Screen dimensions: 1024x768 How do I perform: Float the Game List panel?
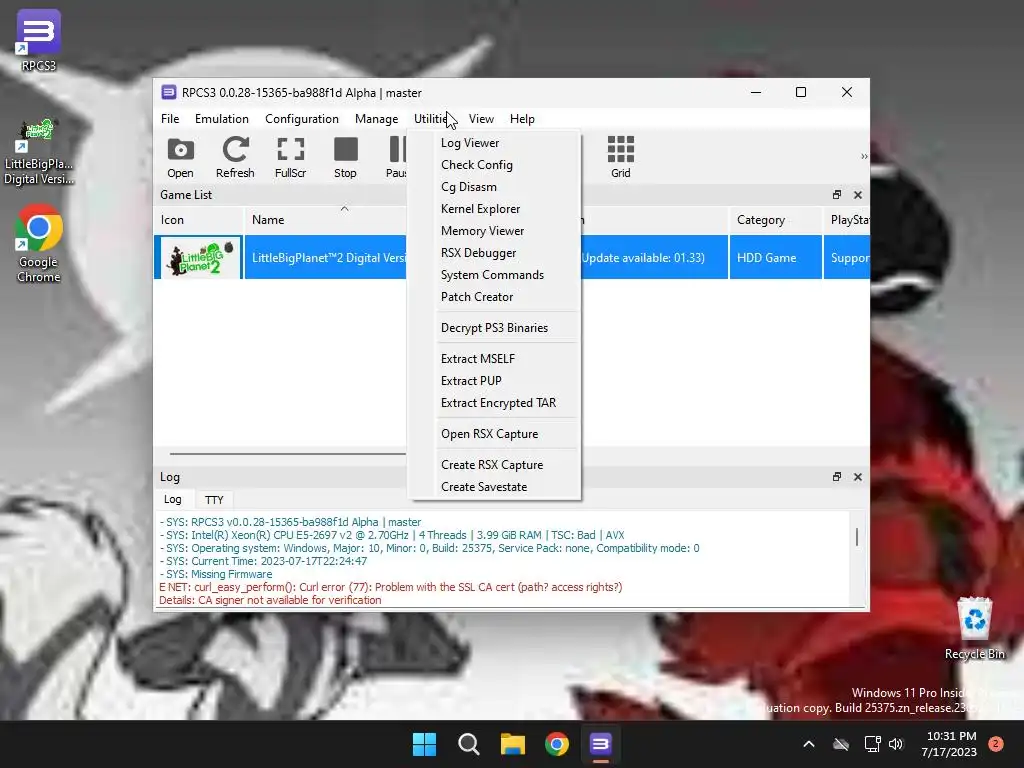[837, 195]
